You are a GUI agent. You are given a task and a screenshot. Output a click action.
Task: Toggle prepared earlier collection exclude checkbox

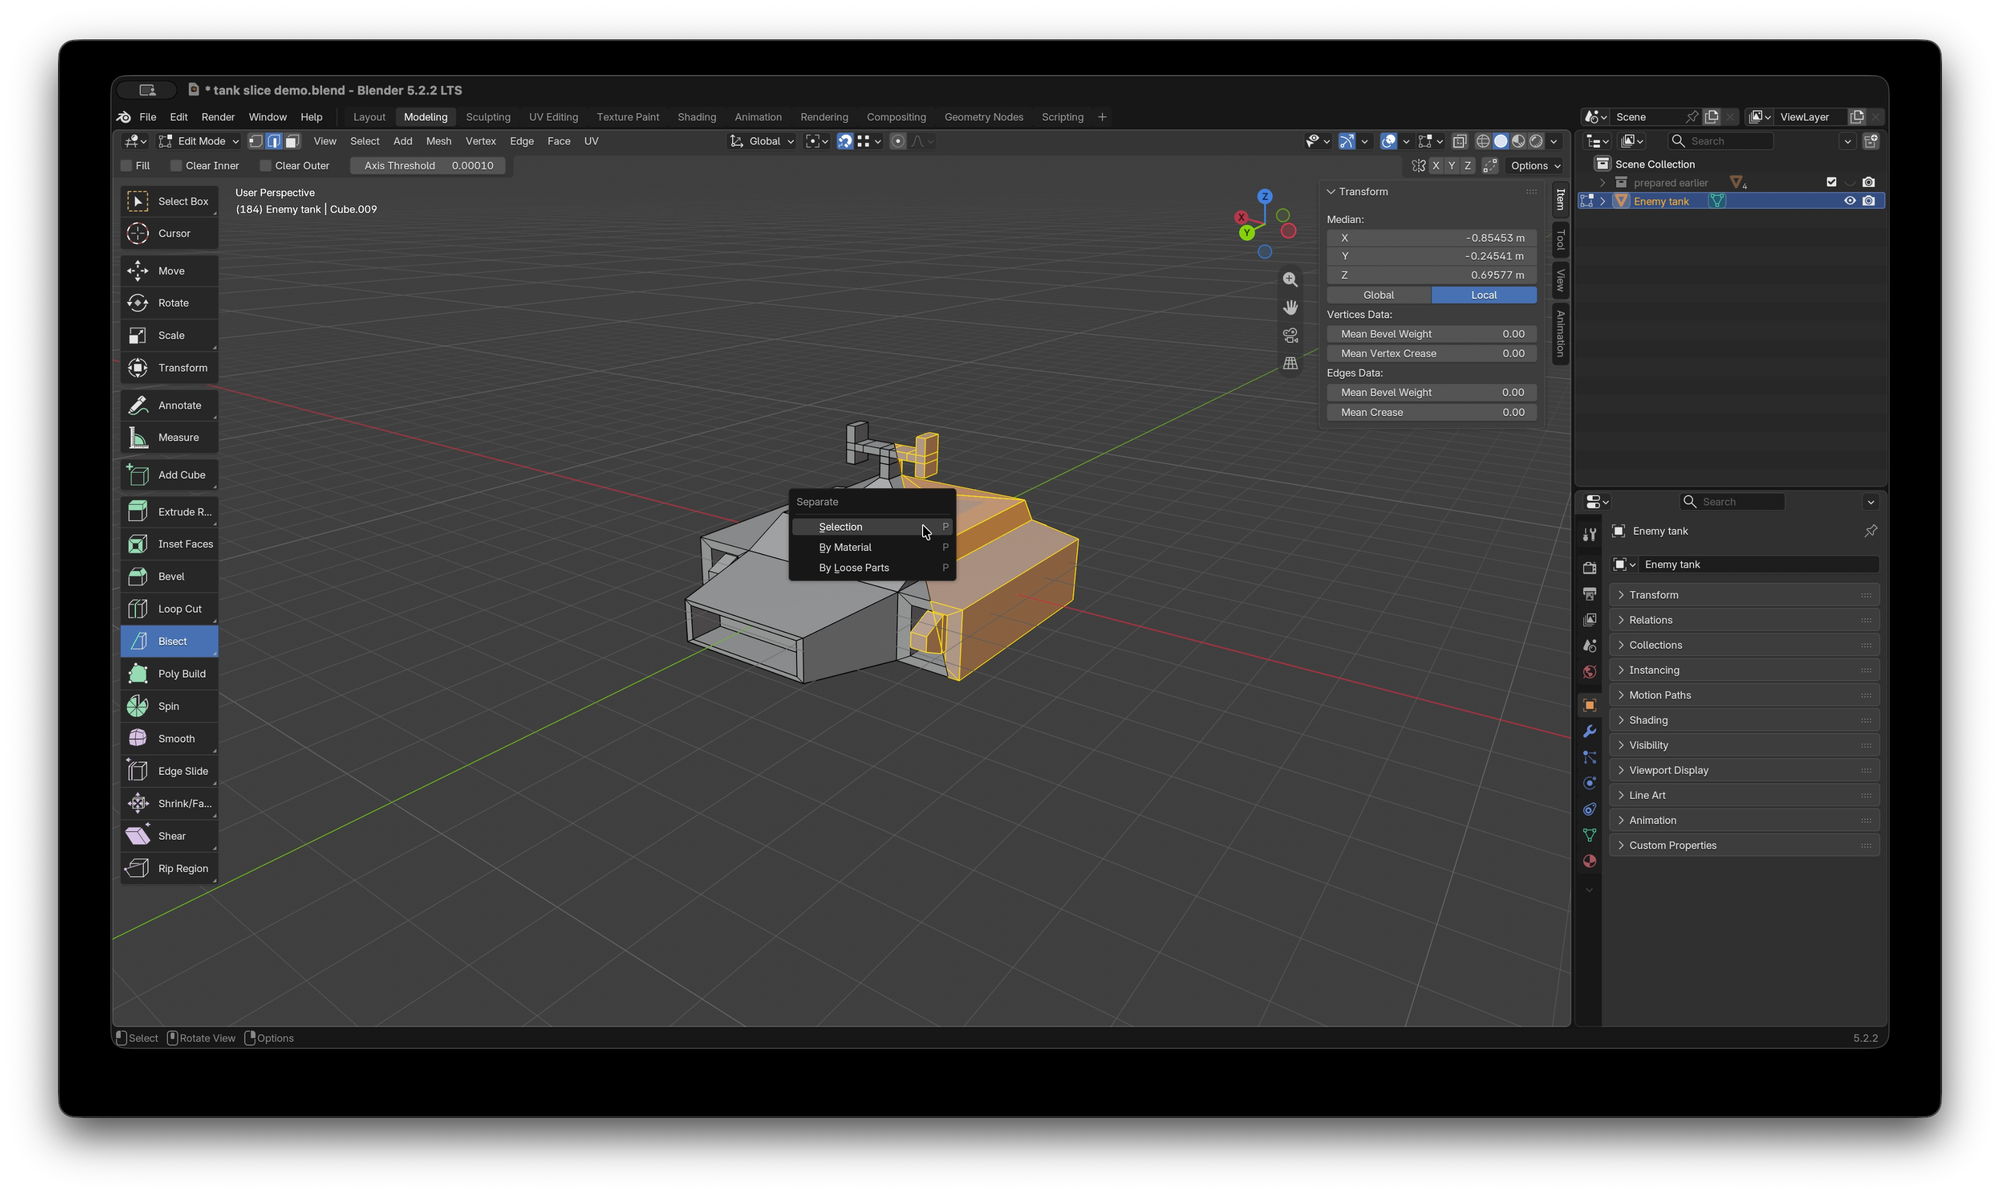pos(1831,182)
